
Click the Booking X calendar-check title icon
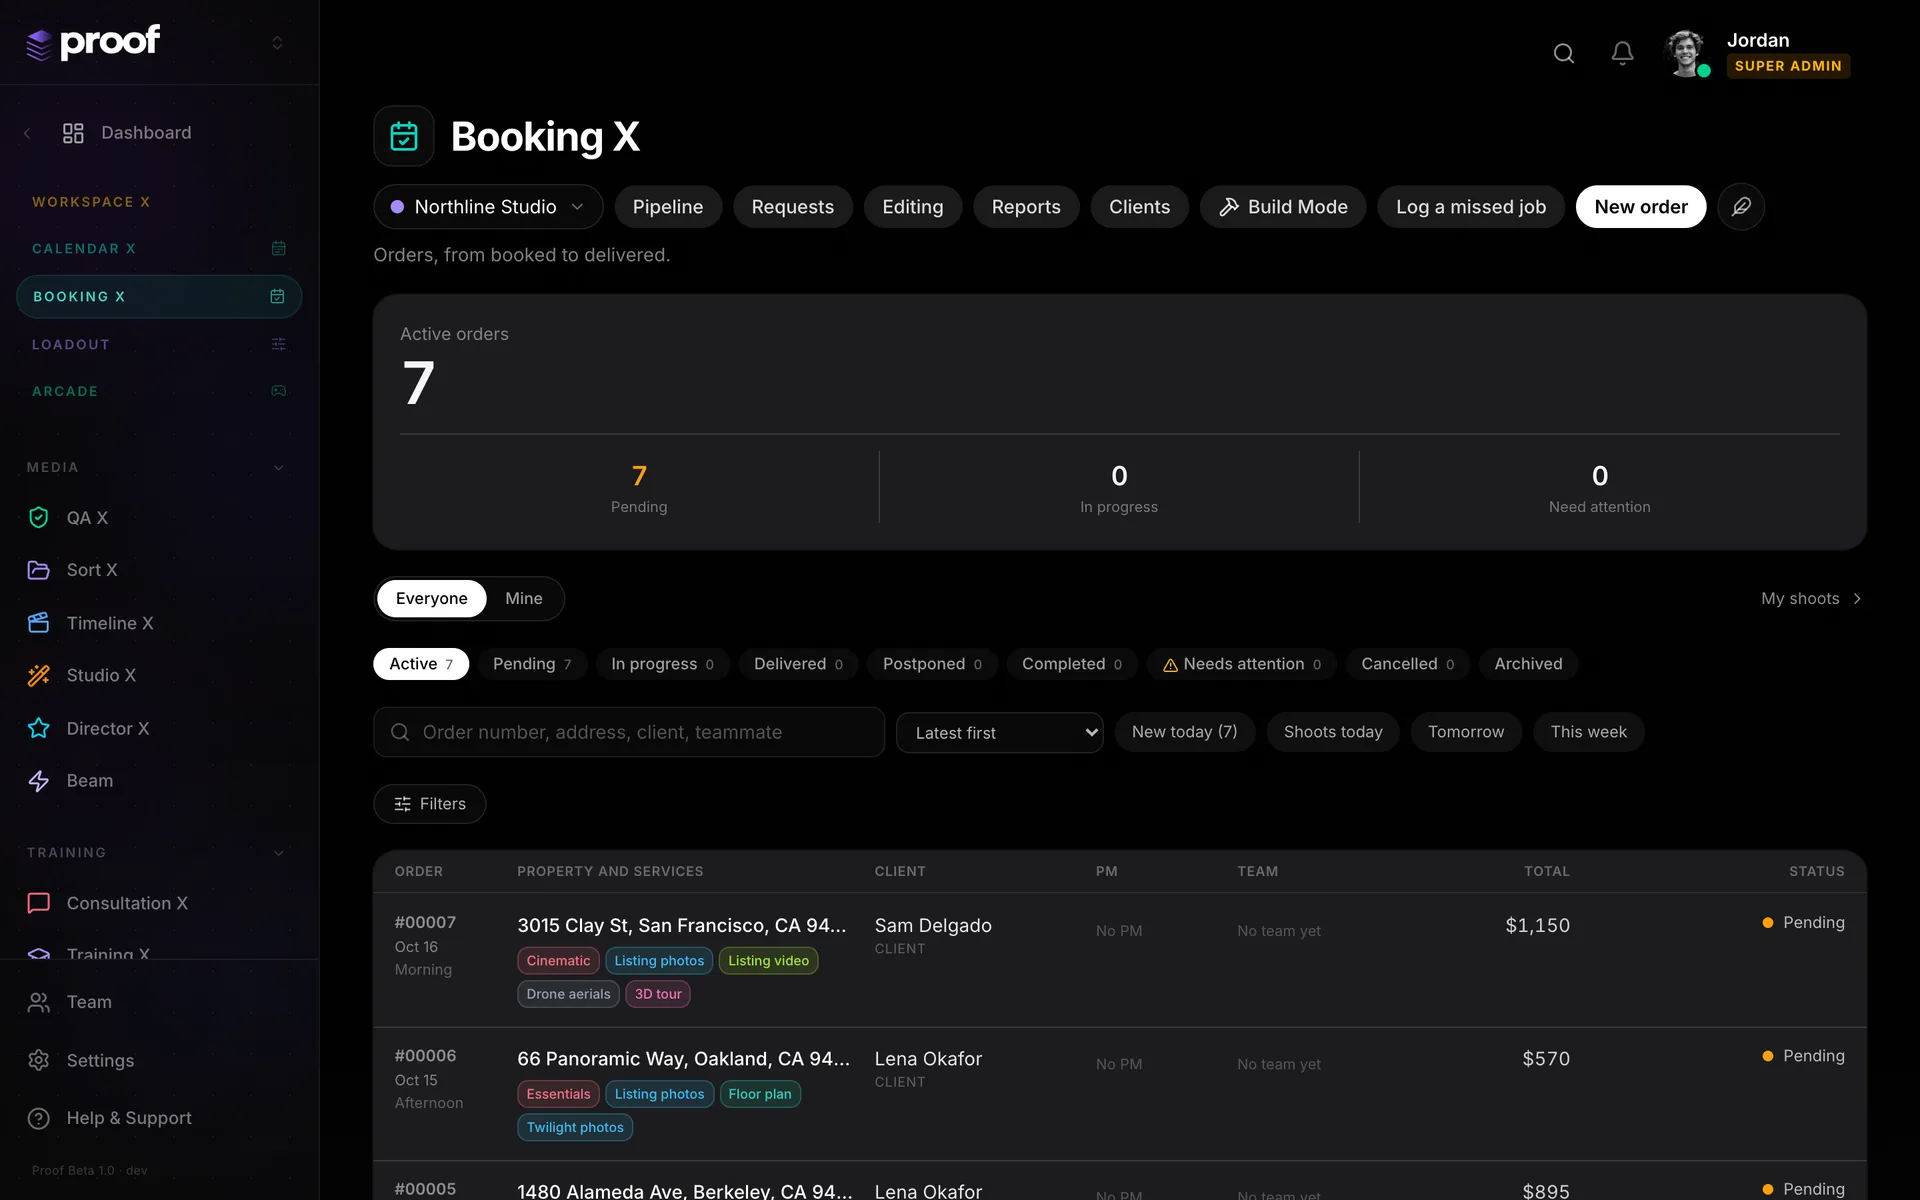[404, 136]
